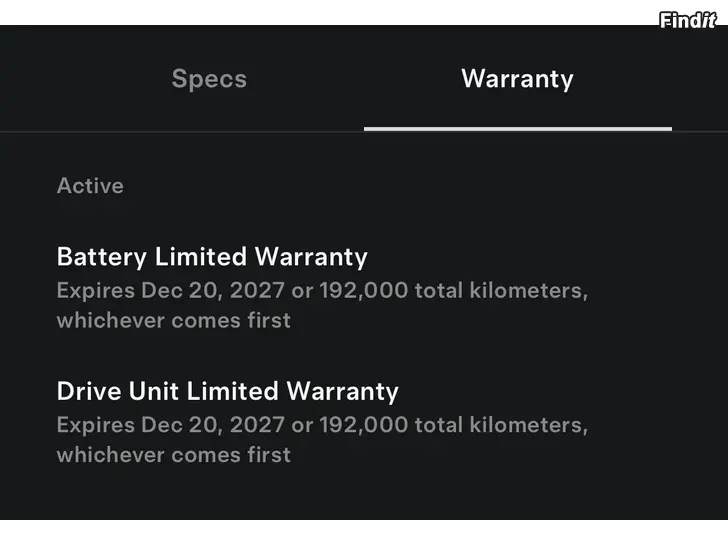Open the Battery Limited Warranty heading
Image resolution: width=728 pixels, height=546 pixels.
[x=212, y=257]
